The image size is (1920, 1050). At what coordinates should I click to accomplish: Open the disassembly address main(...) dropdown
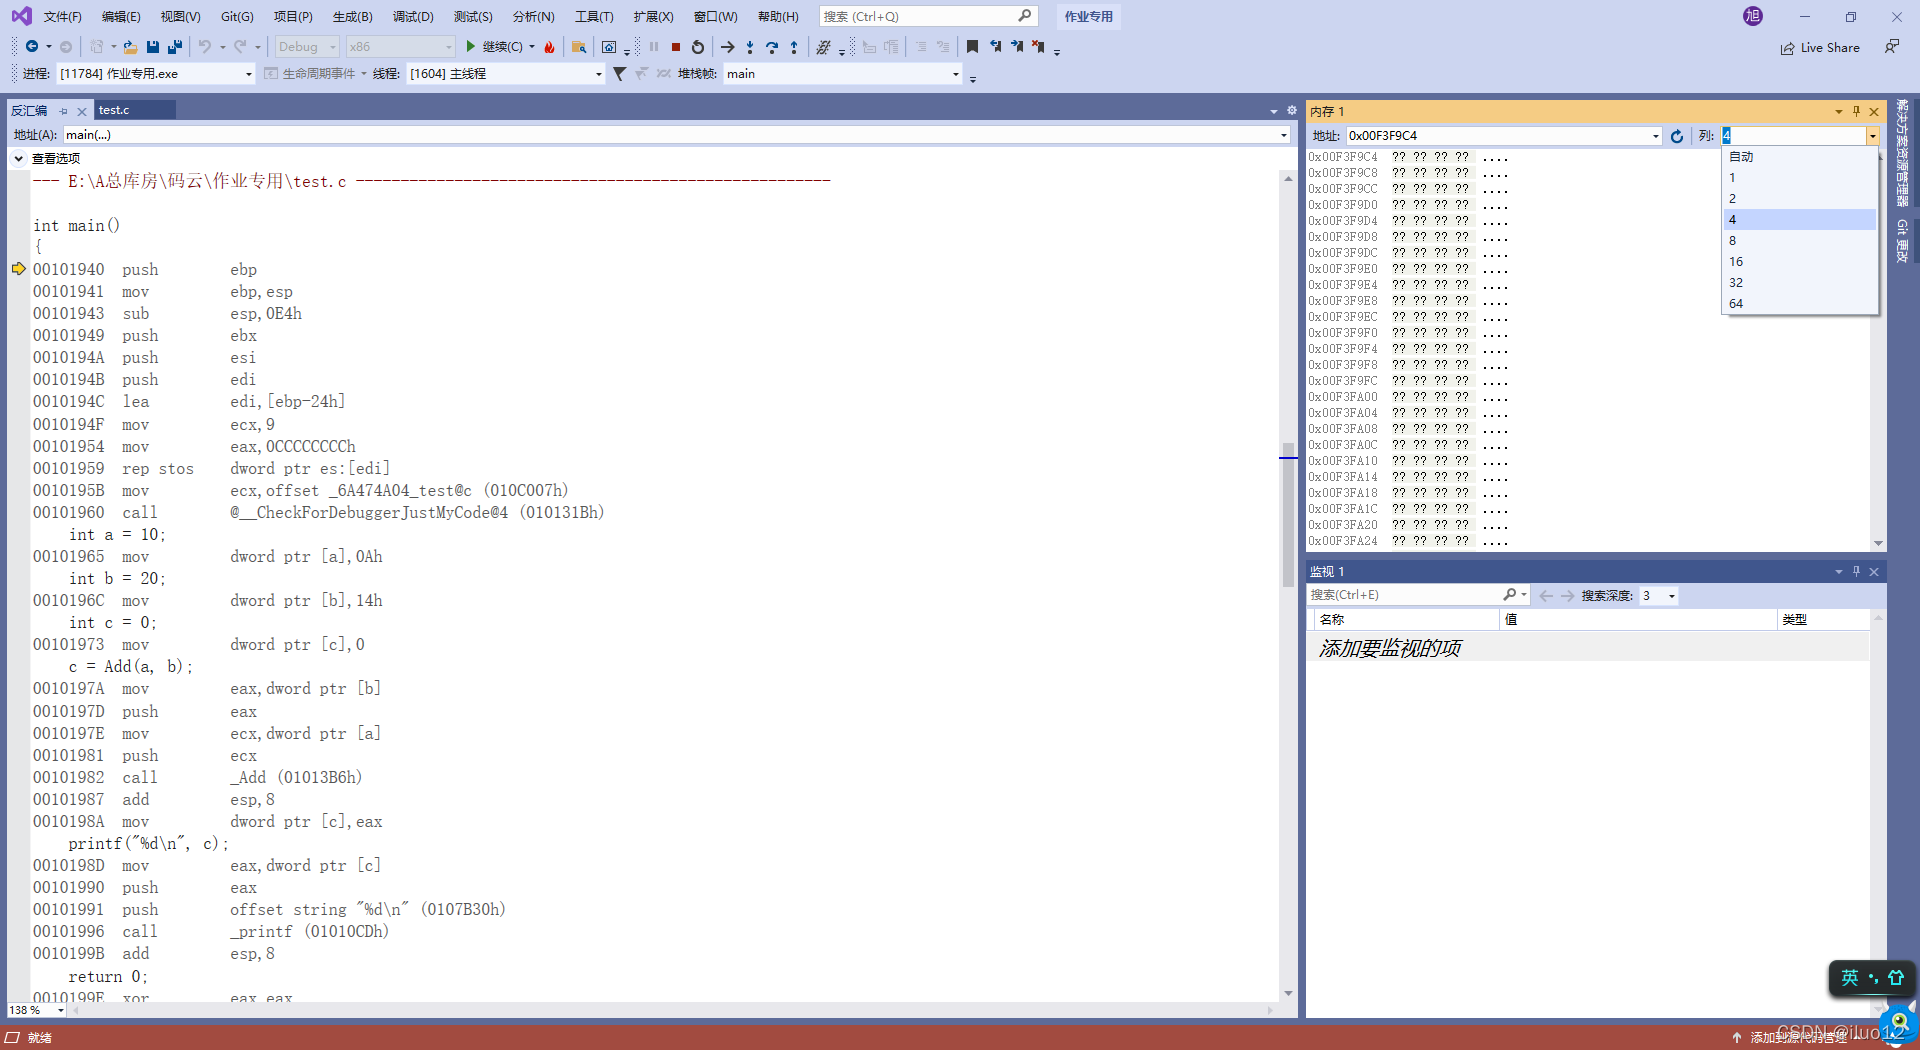[1284, 135]
